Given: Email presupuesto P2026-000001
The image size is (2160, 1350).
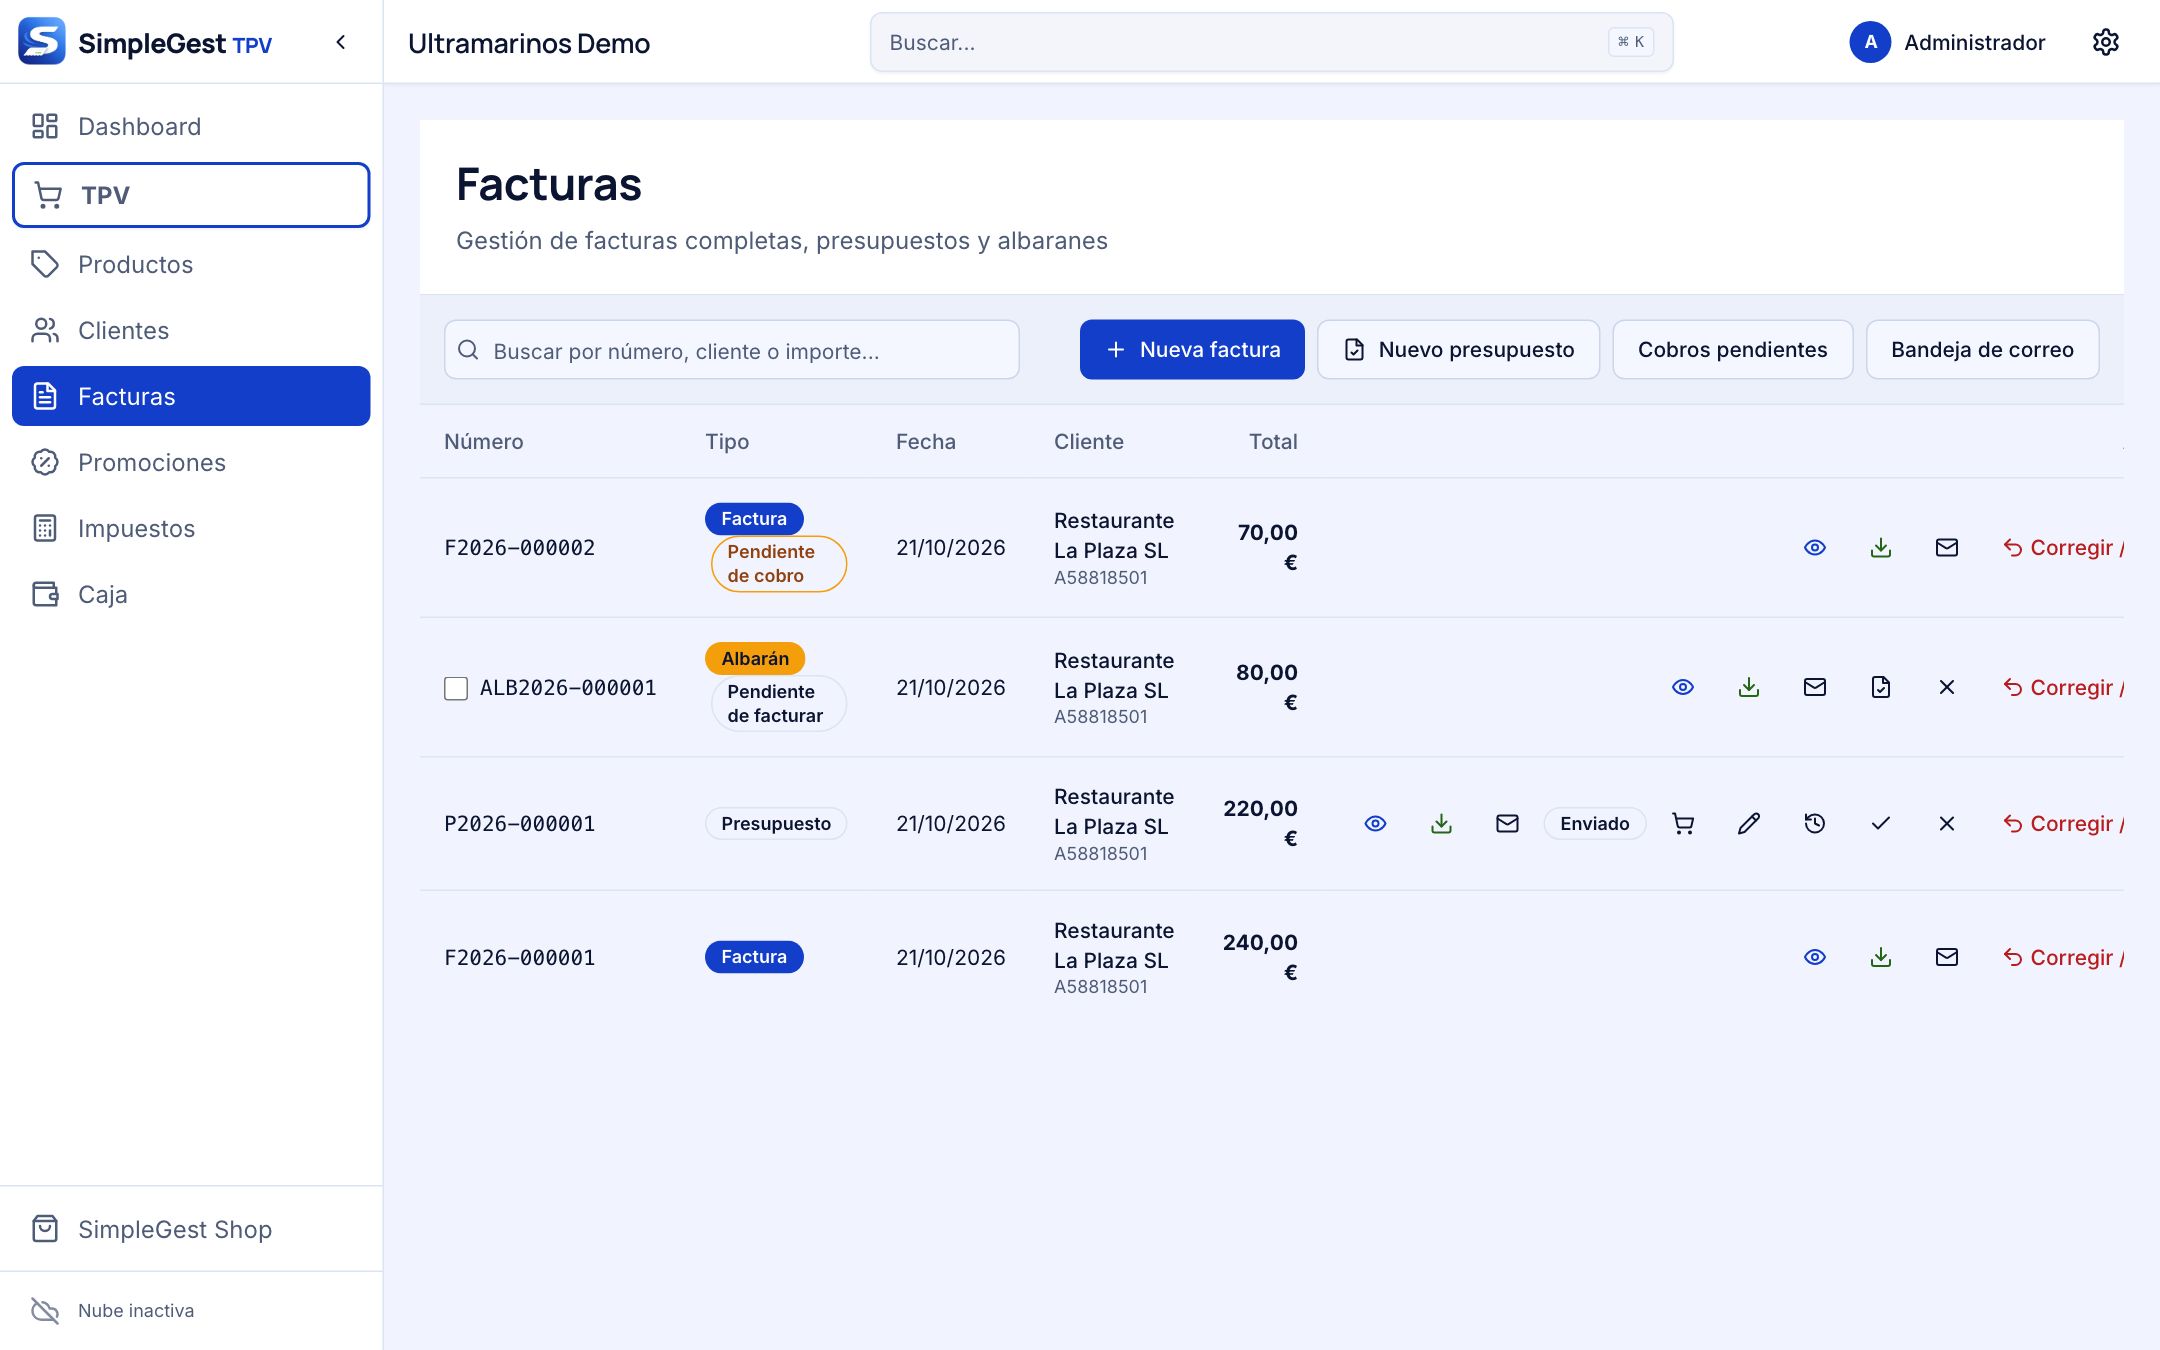Looking at the screenshot, I should pos(1508,823).
